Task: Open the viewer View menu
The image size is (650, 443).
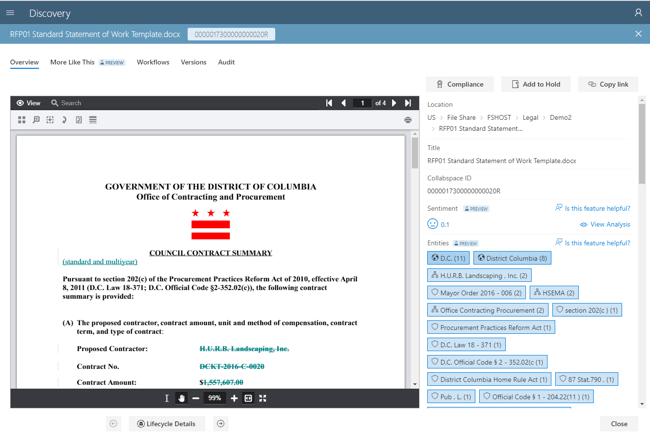Action: (28, 103)
